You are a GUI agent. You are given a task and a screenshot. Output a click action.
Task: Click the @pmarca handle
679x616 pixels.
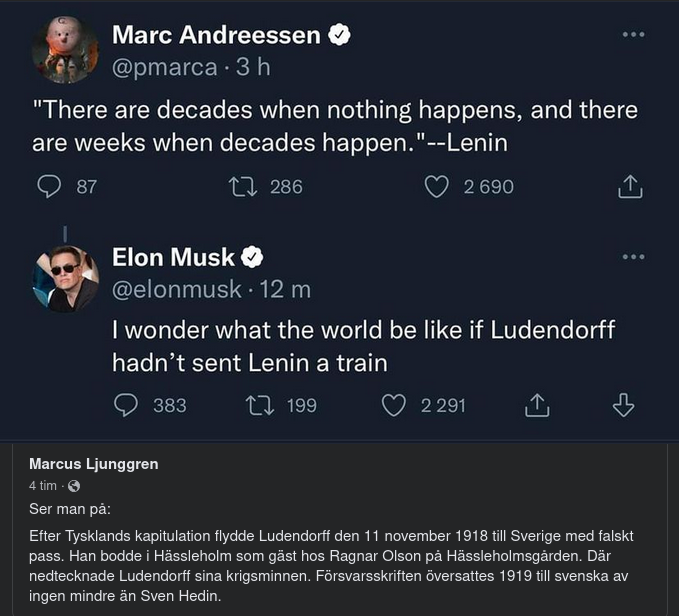point(164,67)
